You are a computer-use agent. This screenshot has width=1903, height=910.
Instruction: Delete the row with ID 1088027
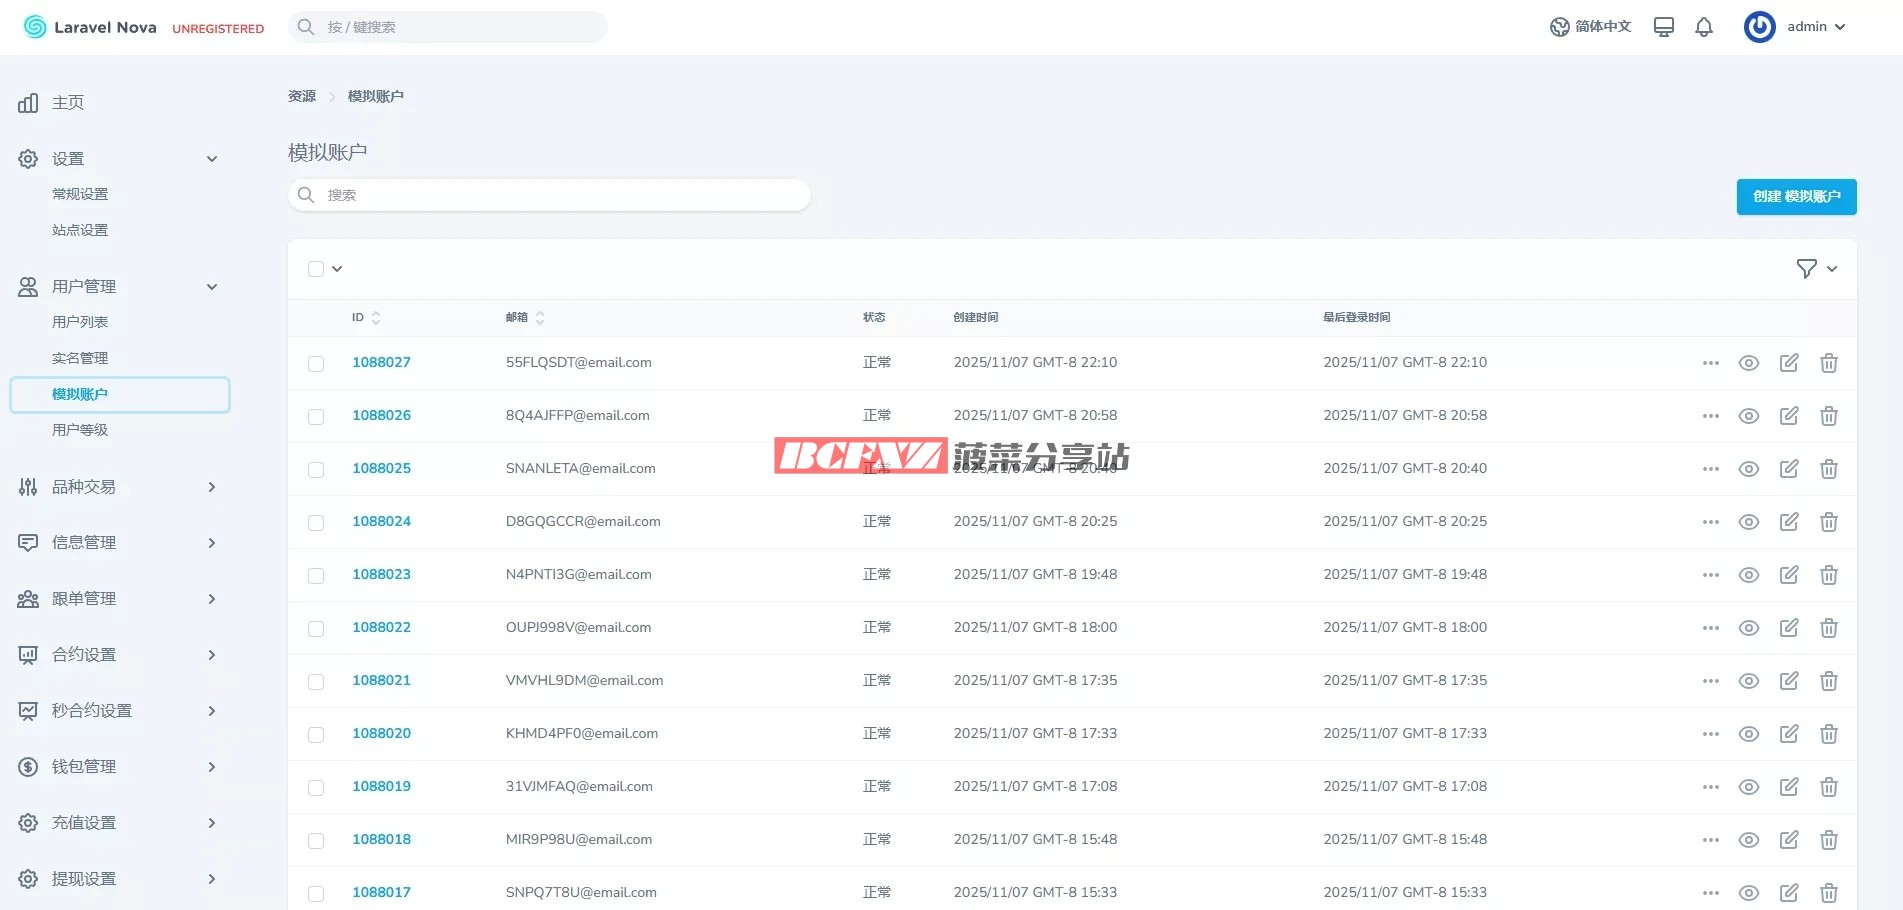pyautogui.click(x=1828, y=363)
